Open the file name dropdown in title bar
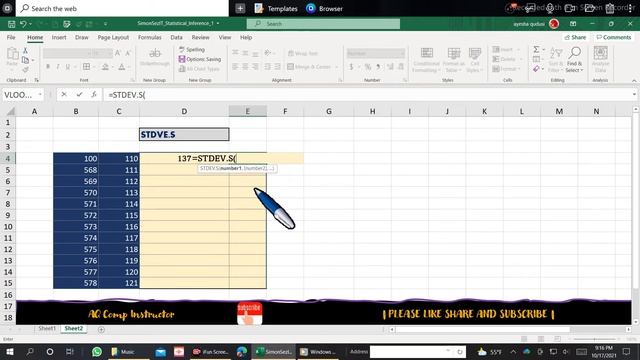640x360 pixels. tap(218, 24)
